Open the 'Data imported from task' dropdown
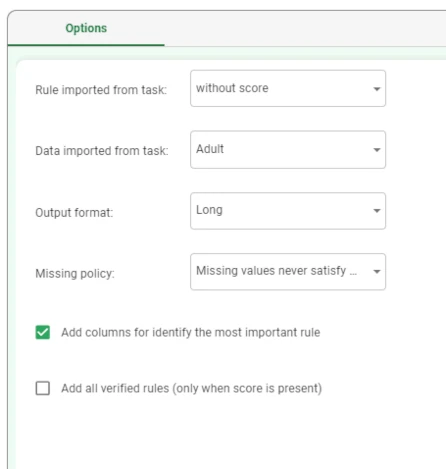 (x=288, y=150)
